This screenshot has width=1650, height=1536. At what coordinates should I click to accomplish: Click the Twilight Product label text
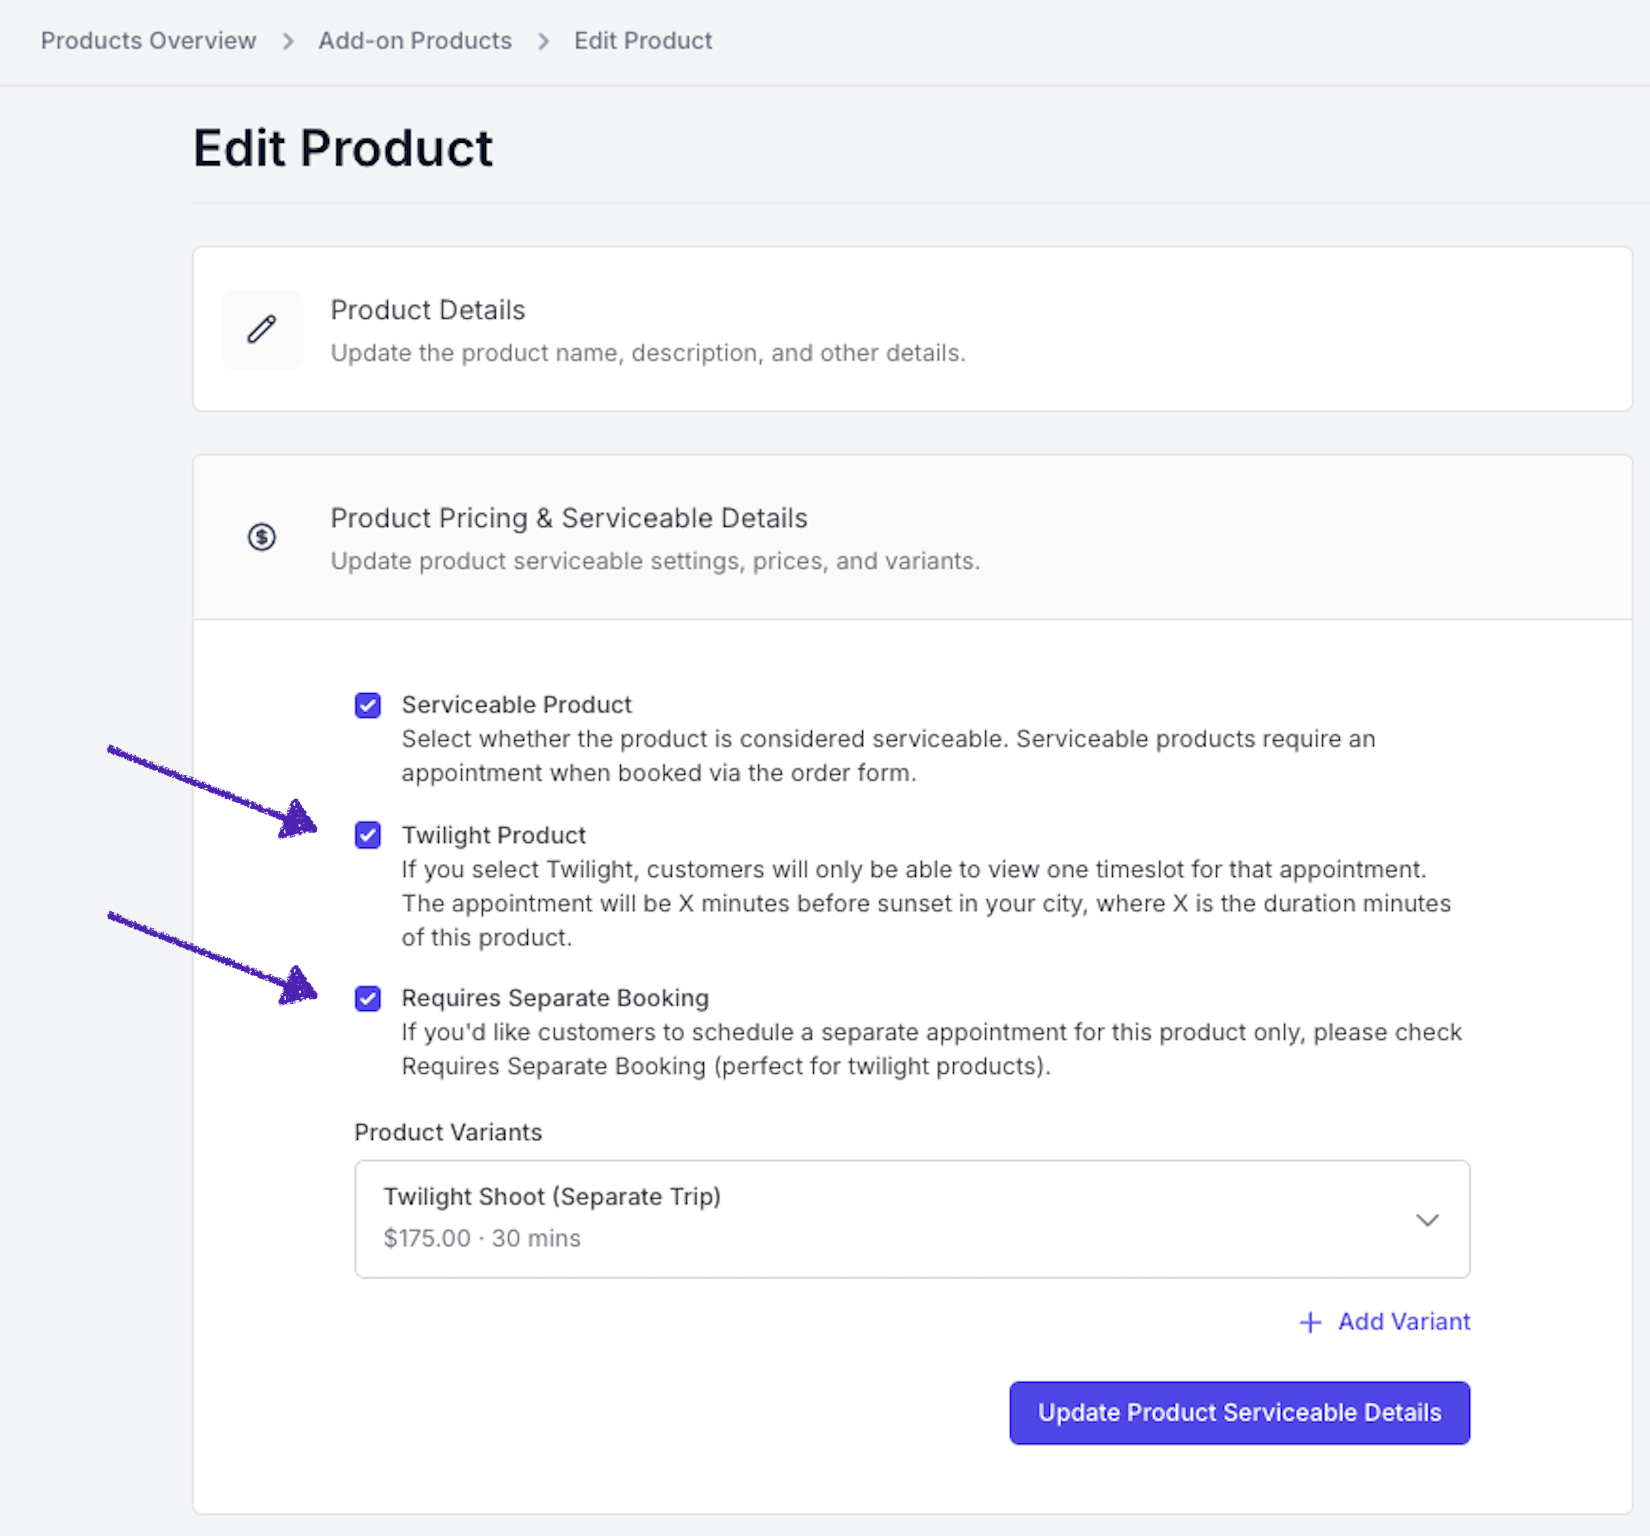tap(494, 835)
